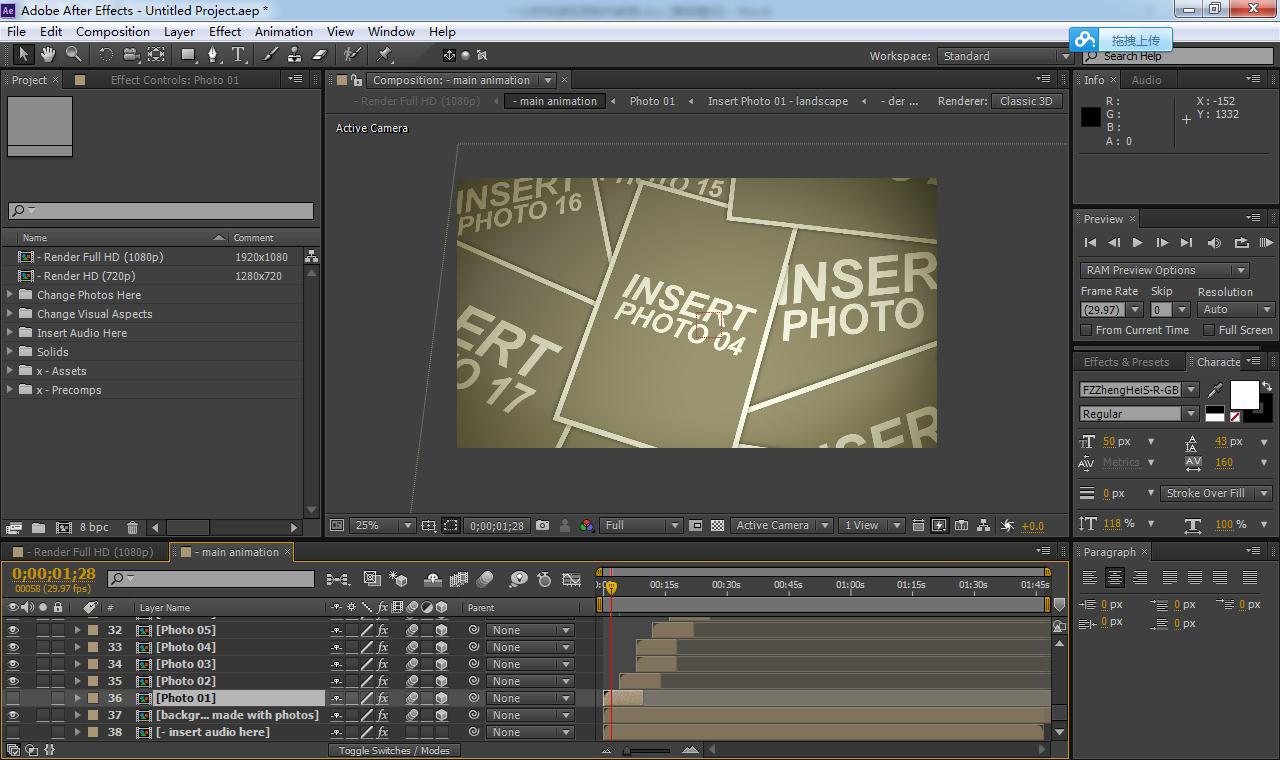Select the Hand tool
The image size is (1280, 760).
48,55
